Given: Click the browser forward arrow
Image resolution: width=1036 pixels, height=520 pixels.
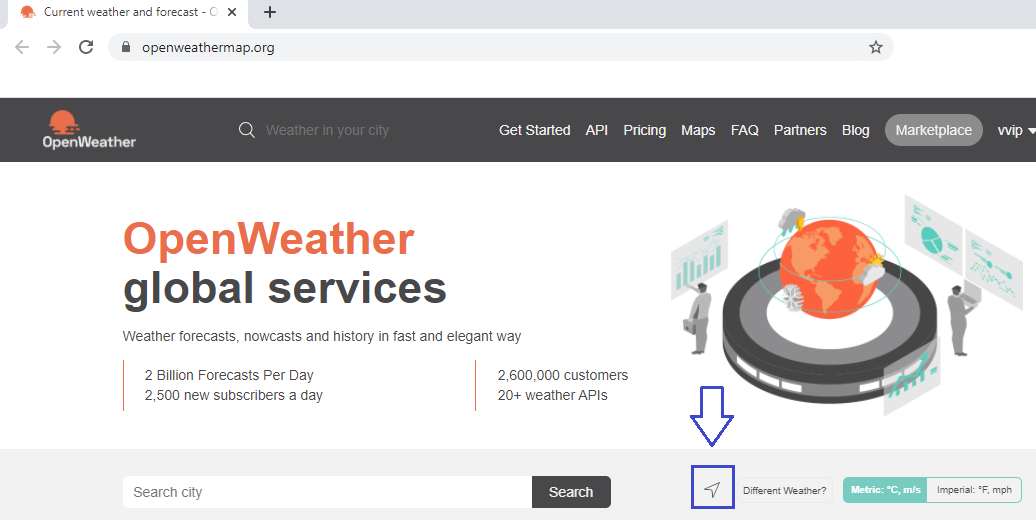Looking at the screenshot, I should click(x=54, y=47).
